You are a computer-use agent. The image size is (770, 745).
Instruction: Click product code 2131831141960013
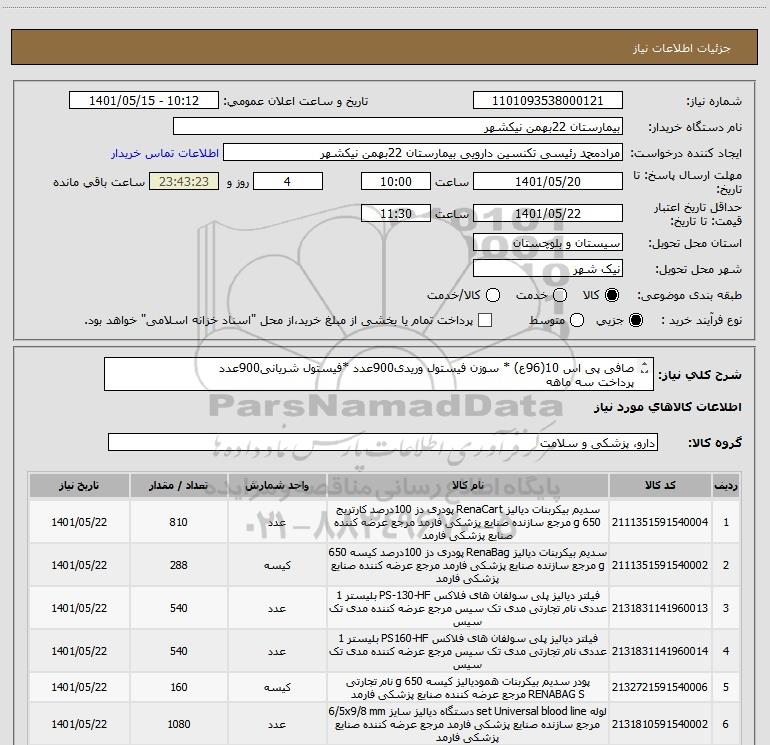660,608
